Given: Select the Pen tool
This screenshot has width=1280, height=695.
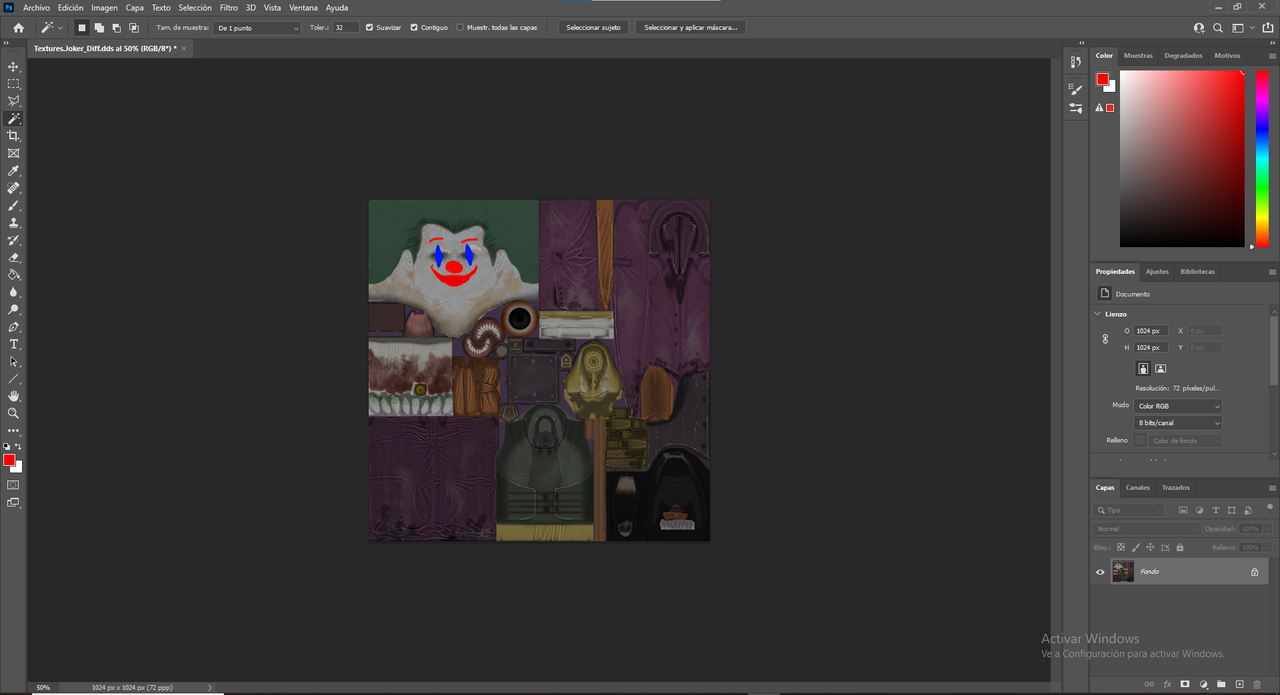Looking at the screenshot, I should 13,327.
